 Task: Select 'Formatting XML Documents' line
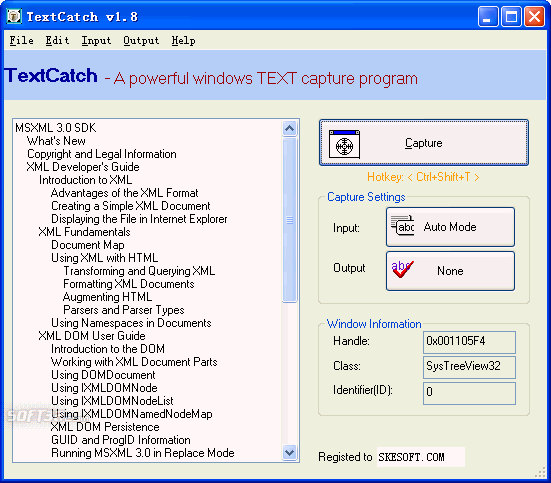coord(129,284)
